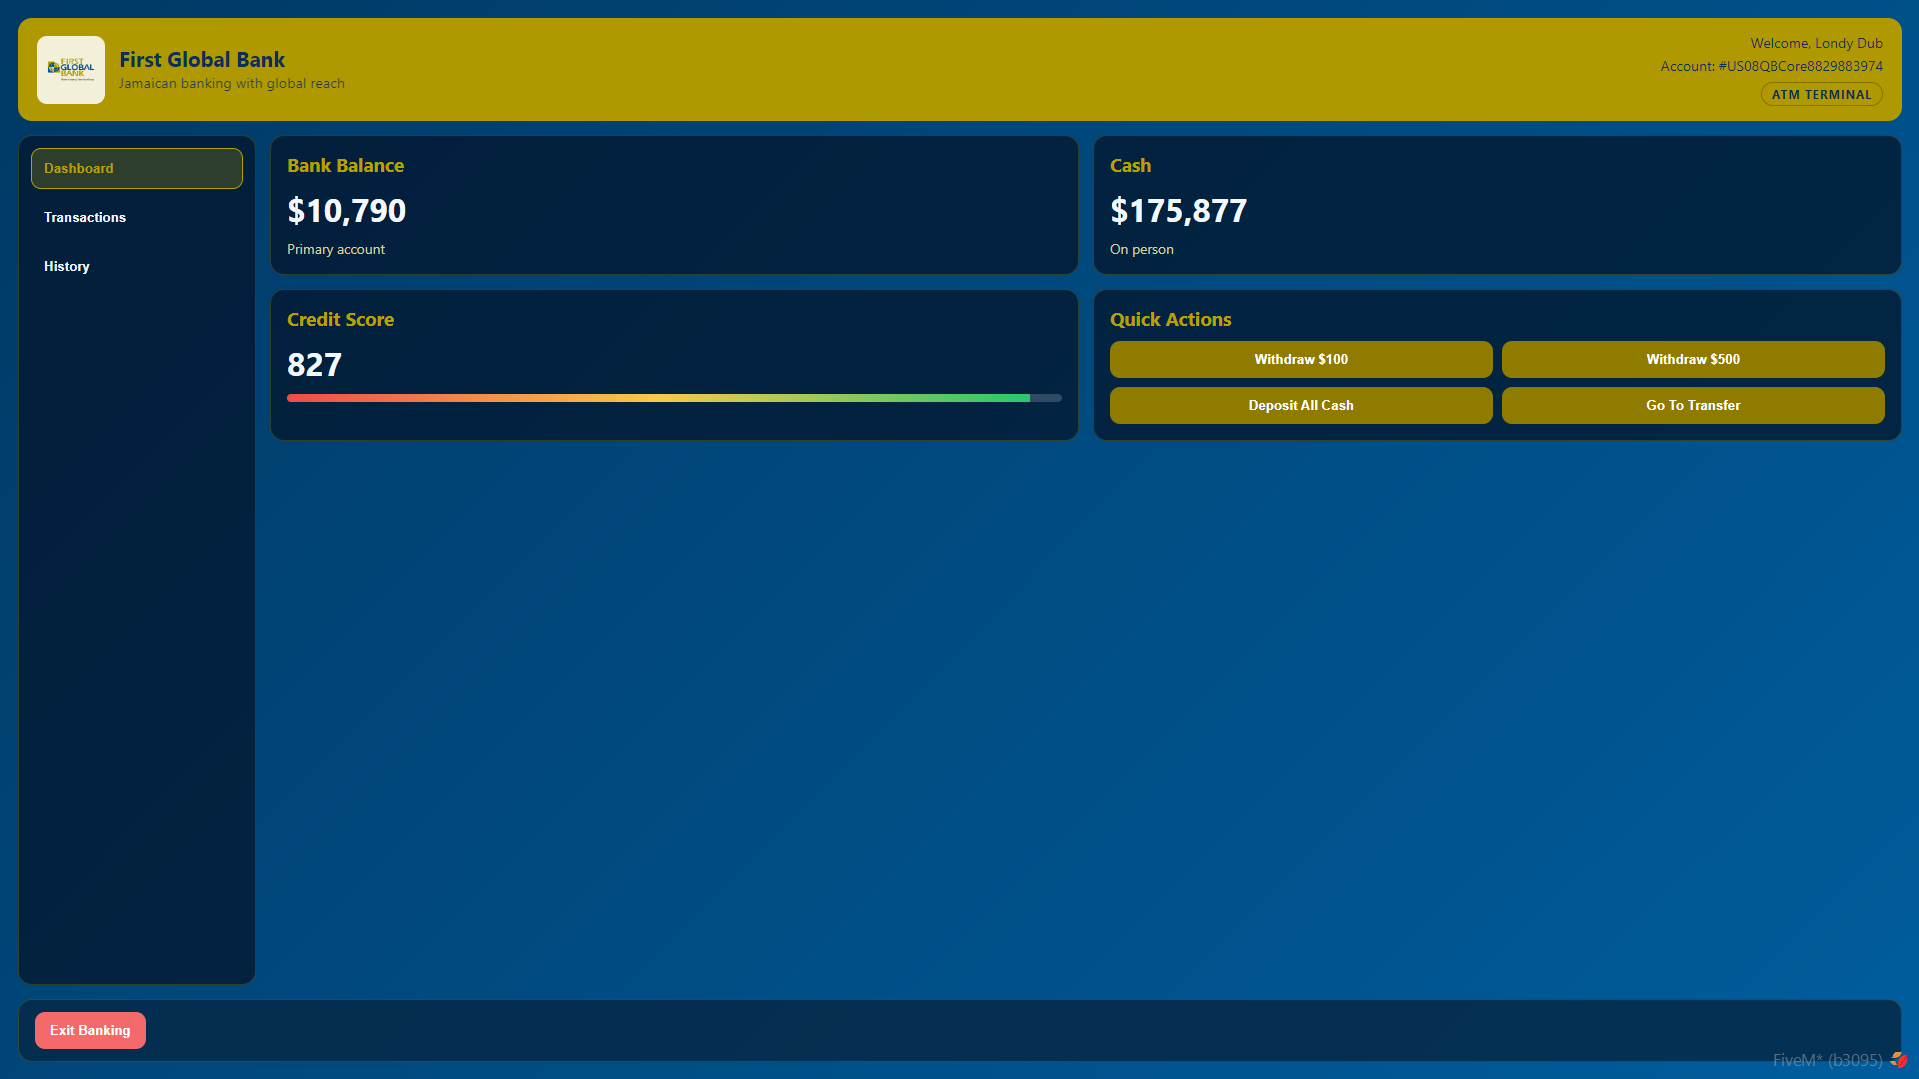The height and width of the screenshot is (1079, 1919).
Task: Select the 827 credit score value
Action: click(314, 364)
